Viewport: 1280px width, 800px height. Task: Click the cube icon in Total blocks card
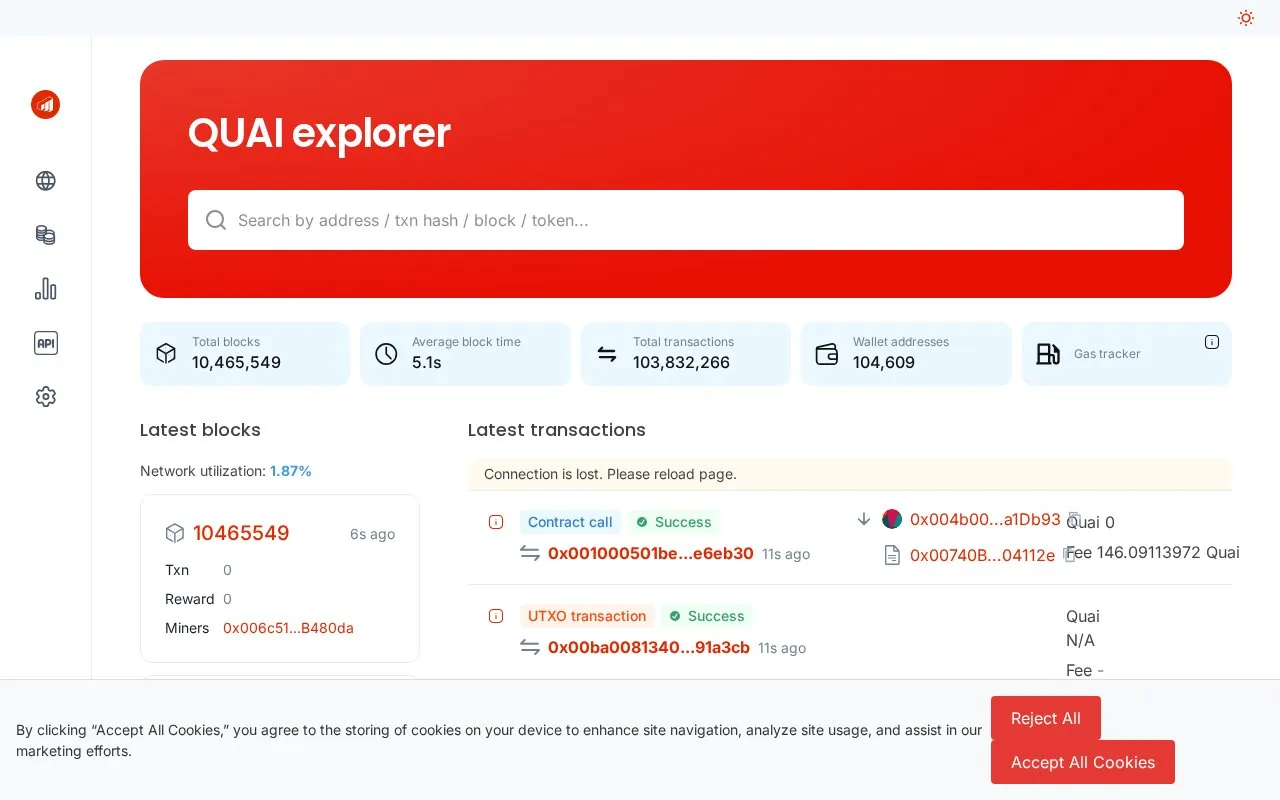coord(166,354)
